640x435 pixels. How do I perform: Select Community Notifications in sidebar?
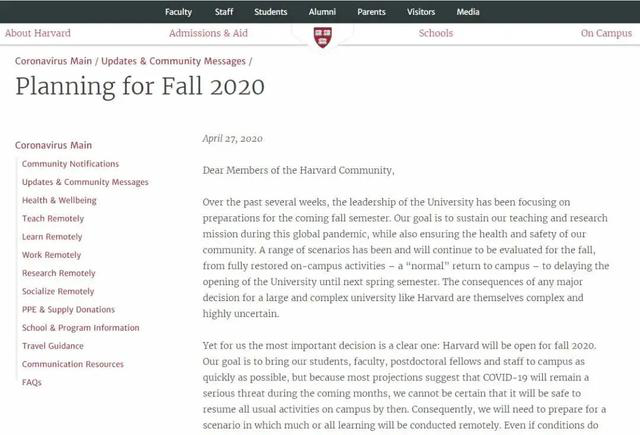pos(70,164)
